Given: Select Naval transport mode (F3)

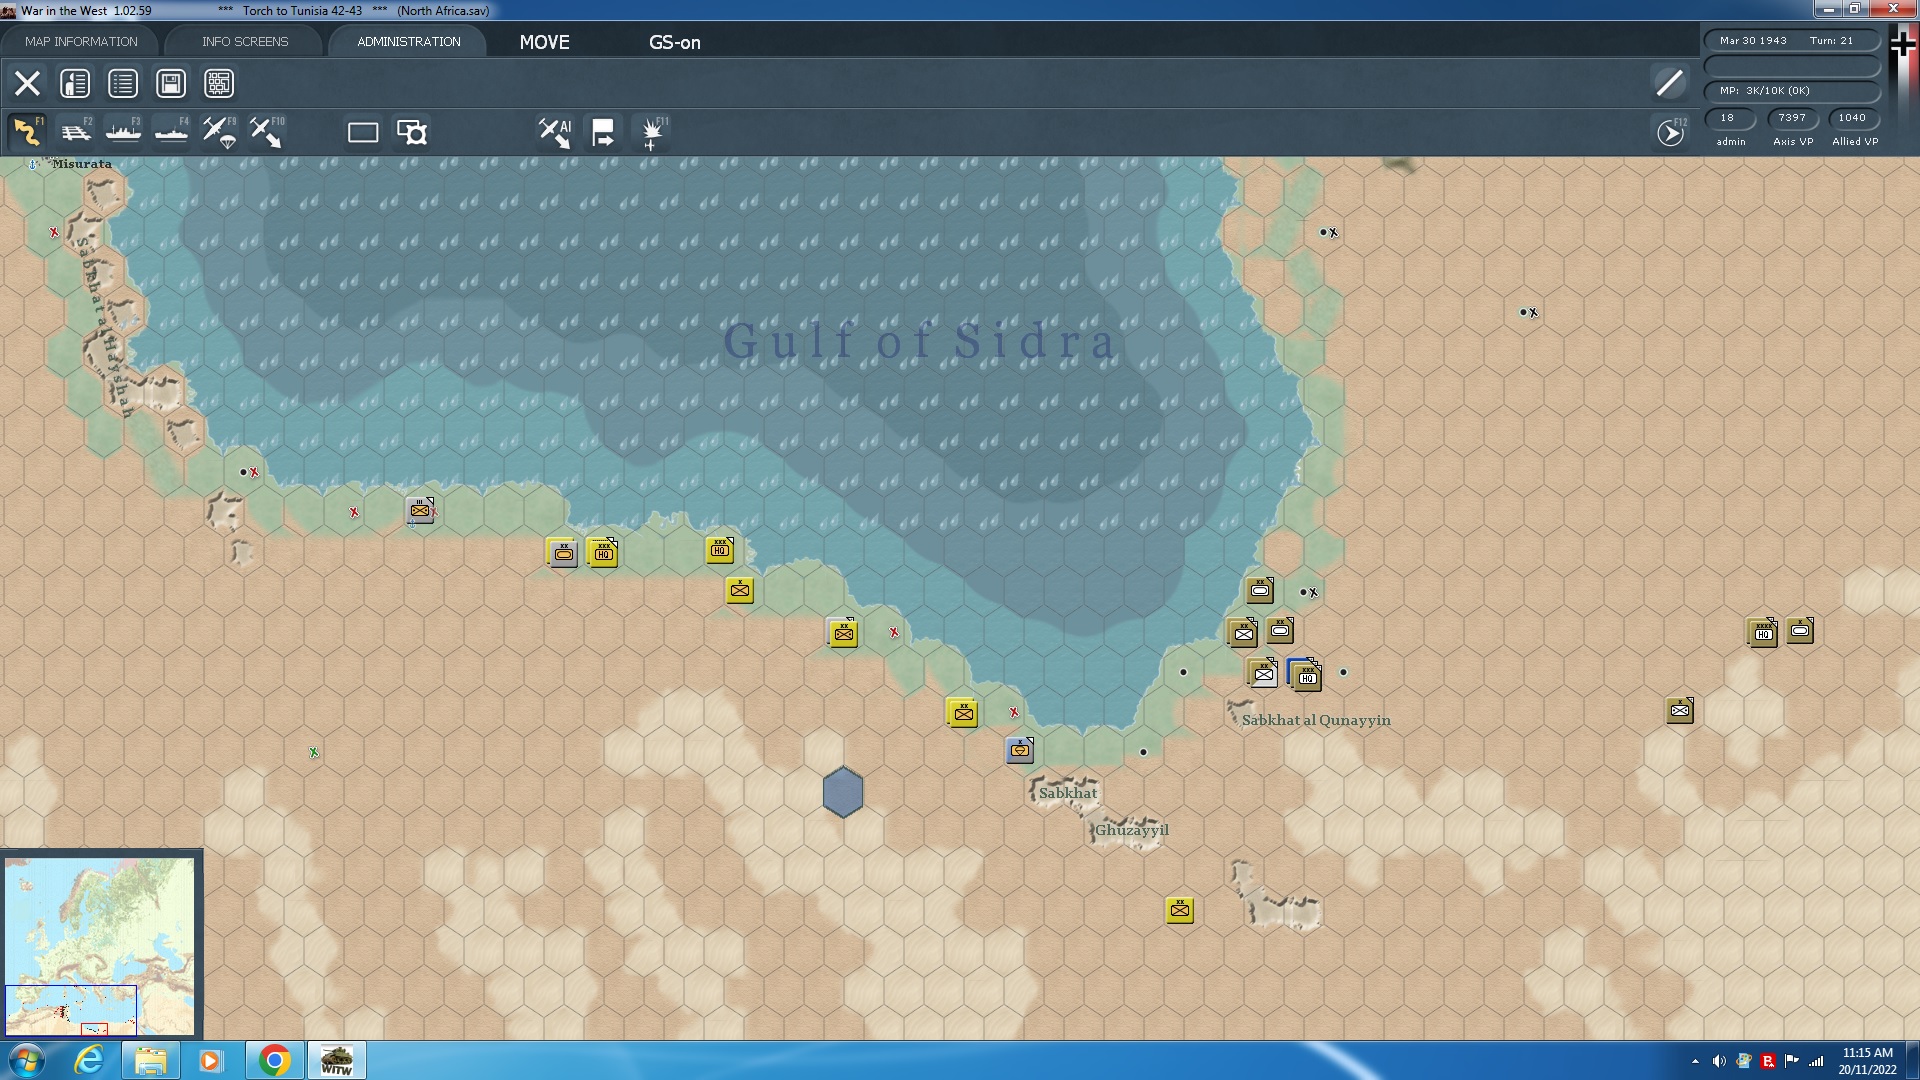Looking at the screenshot, I should pos(123,132).
